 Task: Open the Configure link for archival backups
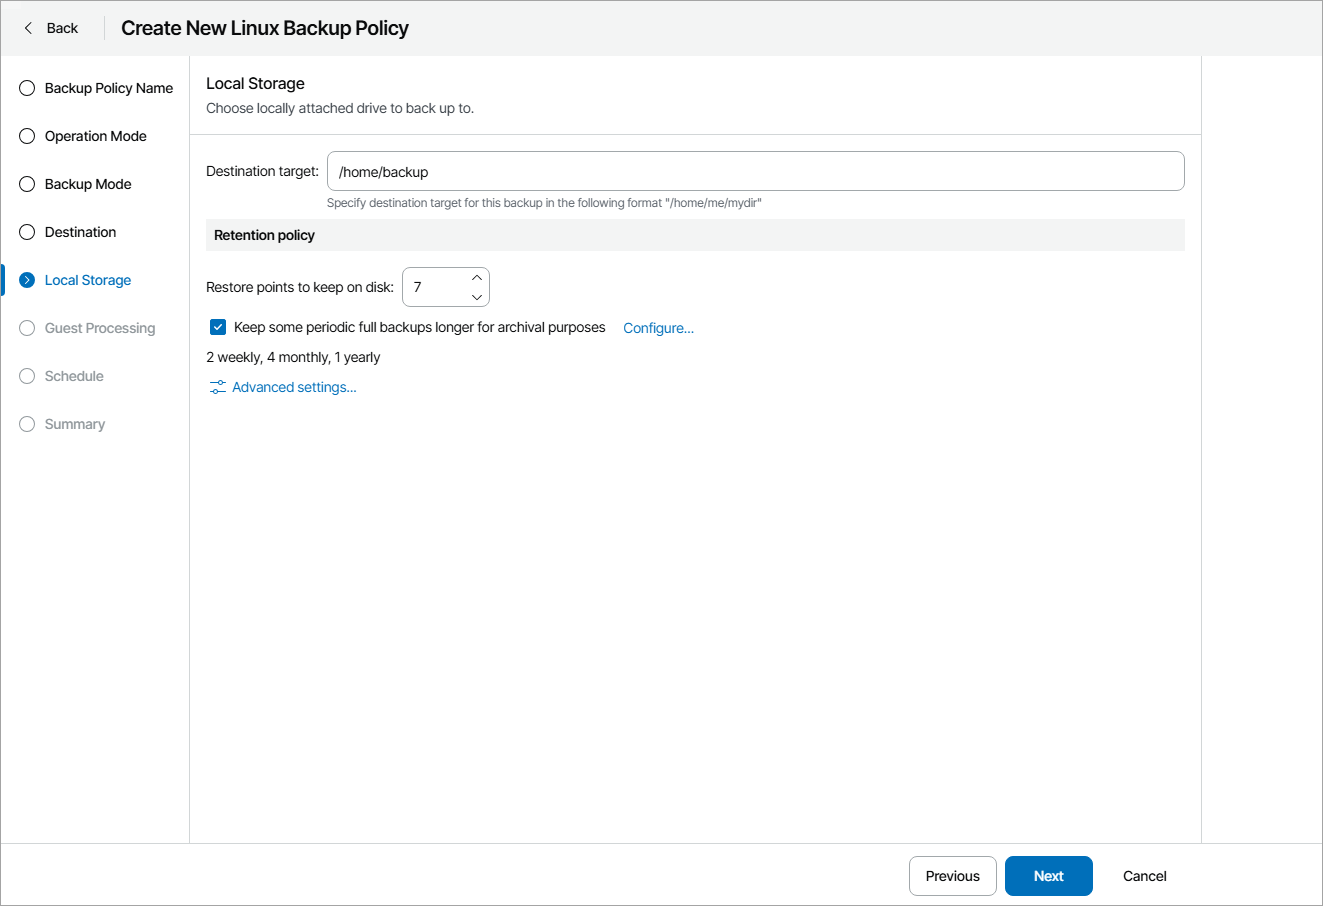pos(658,328)
